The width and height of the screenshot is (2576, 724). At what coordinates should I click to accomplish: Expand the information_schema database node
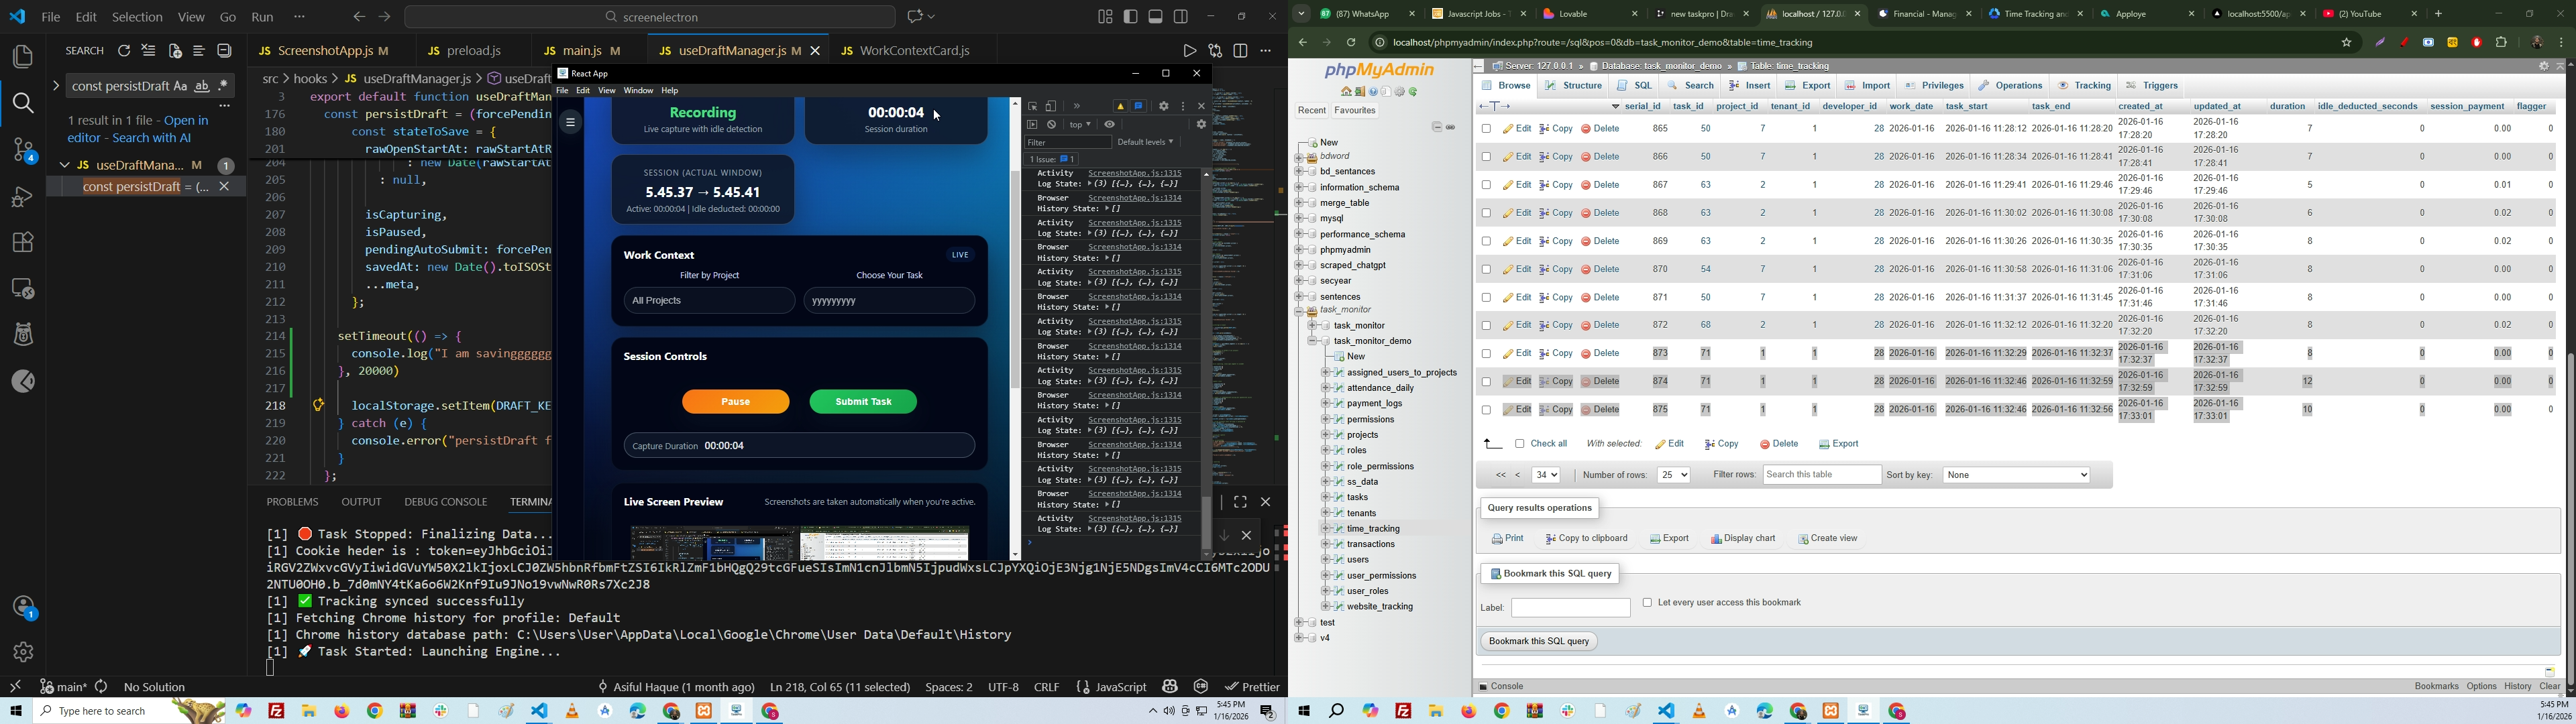click(1299, 188)
